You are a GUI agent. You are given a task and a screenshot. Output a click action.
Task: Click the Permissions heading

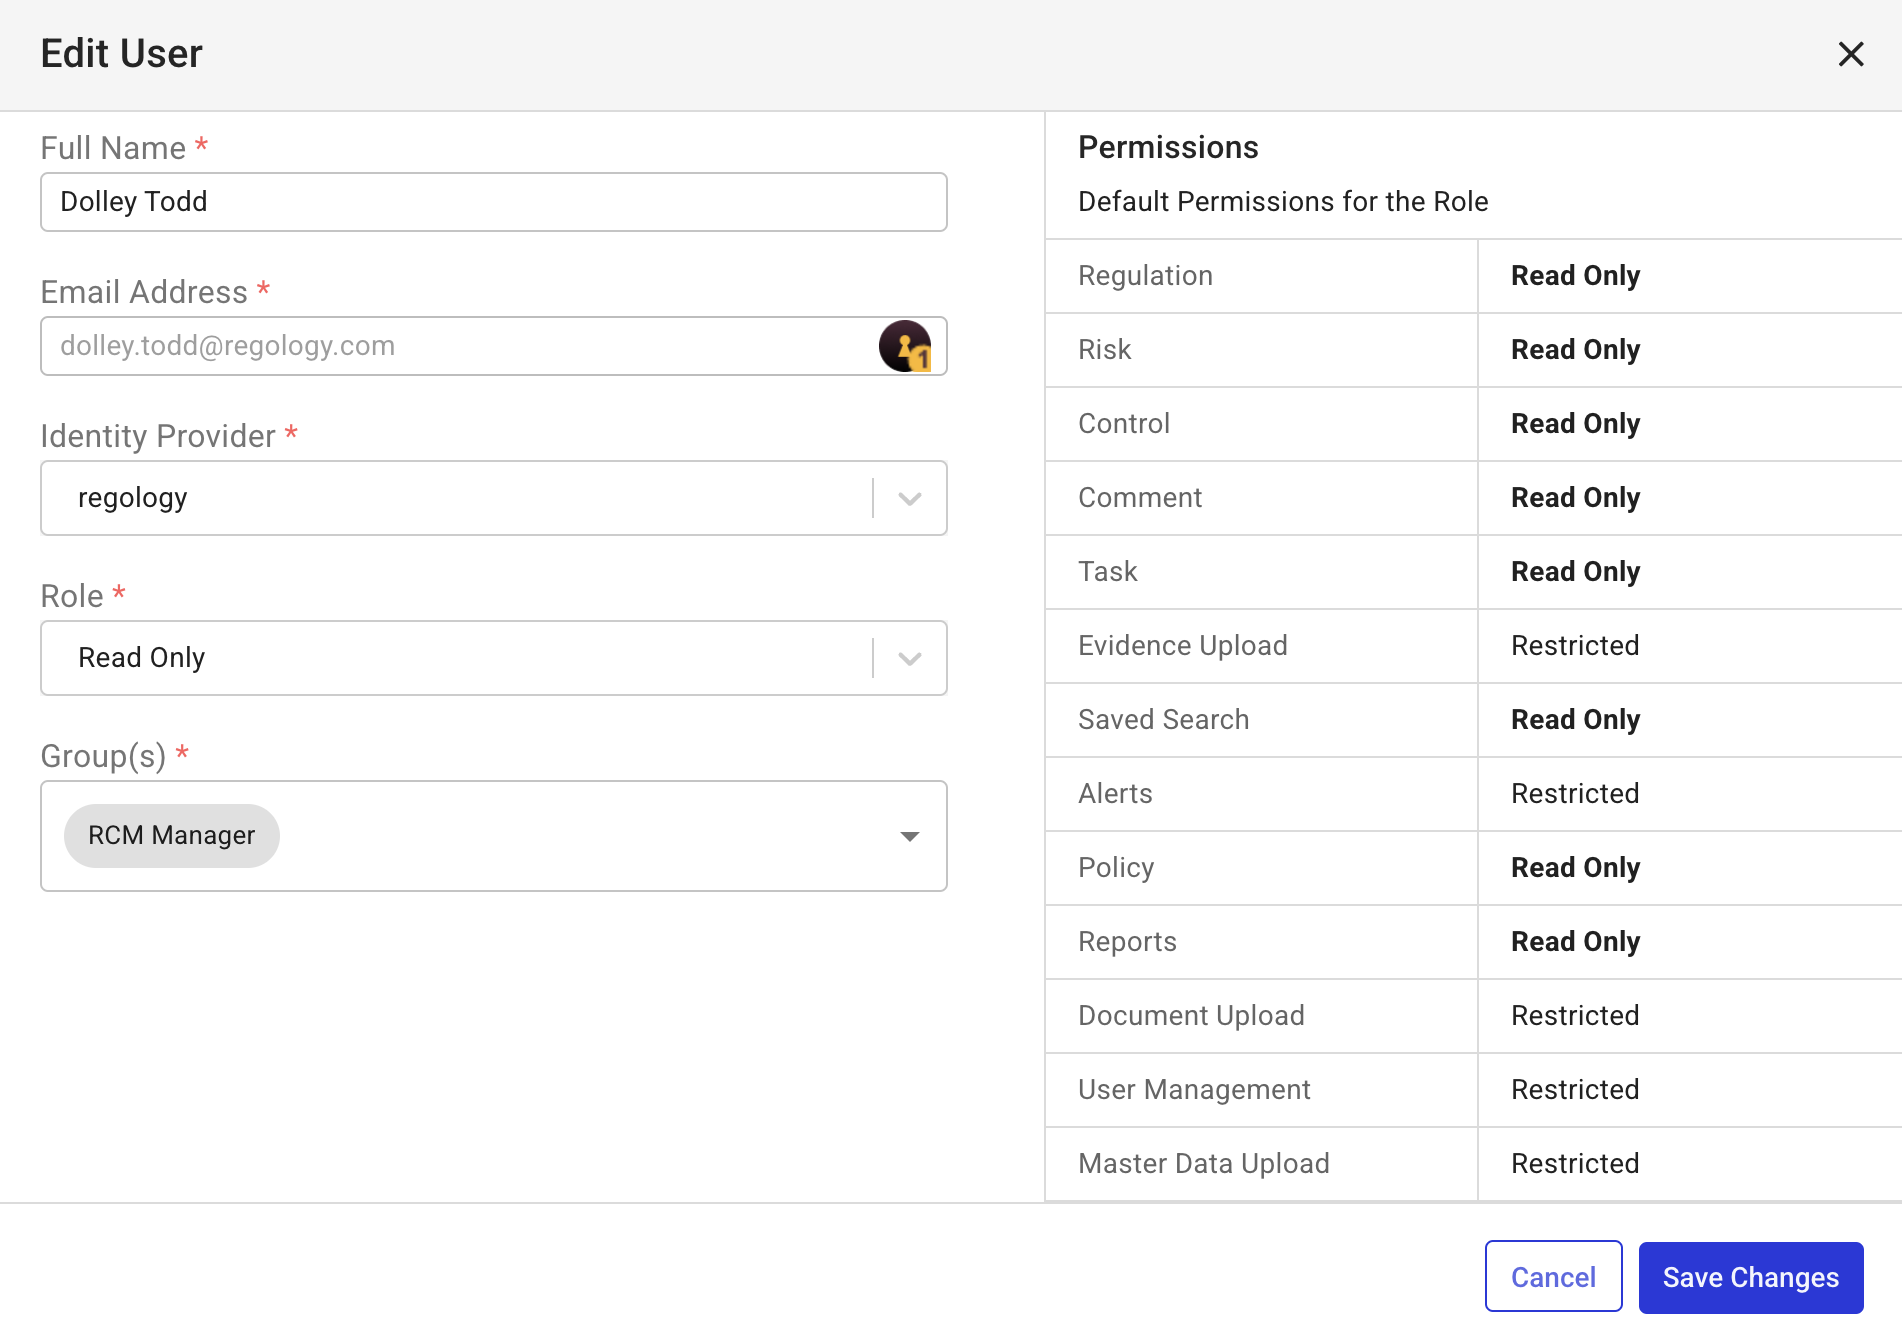[x=1167, y=148]
